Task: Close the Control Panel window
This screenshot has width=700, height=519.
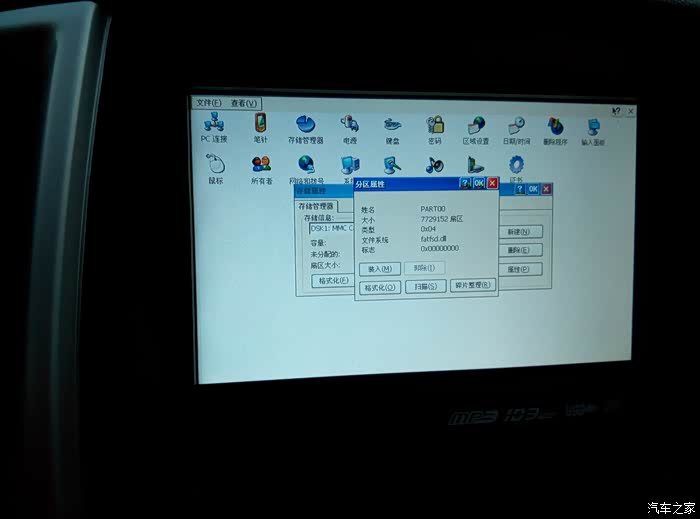Action: click(x=630, y=111)
